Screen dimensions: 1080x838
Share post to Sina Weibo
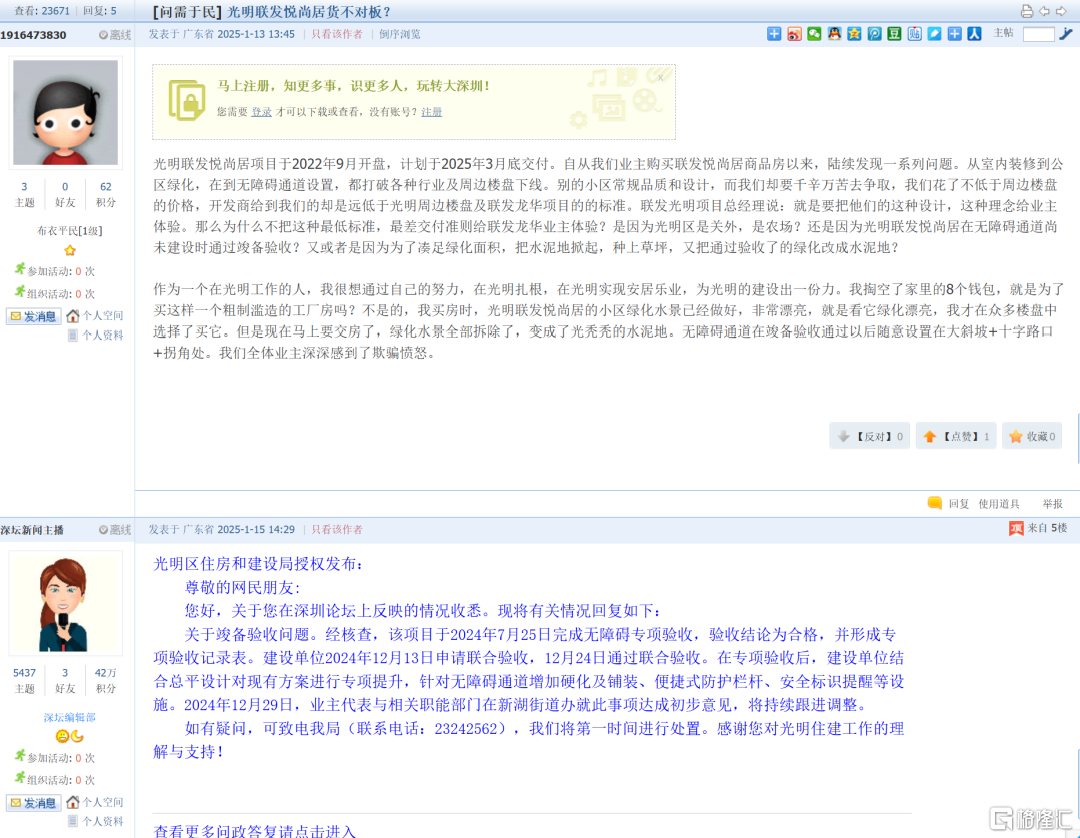[x=794, y=34]
